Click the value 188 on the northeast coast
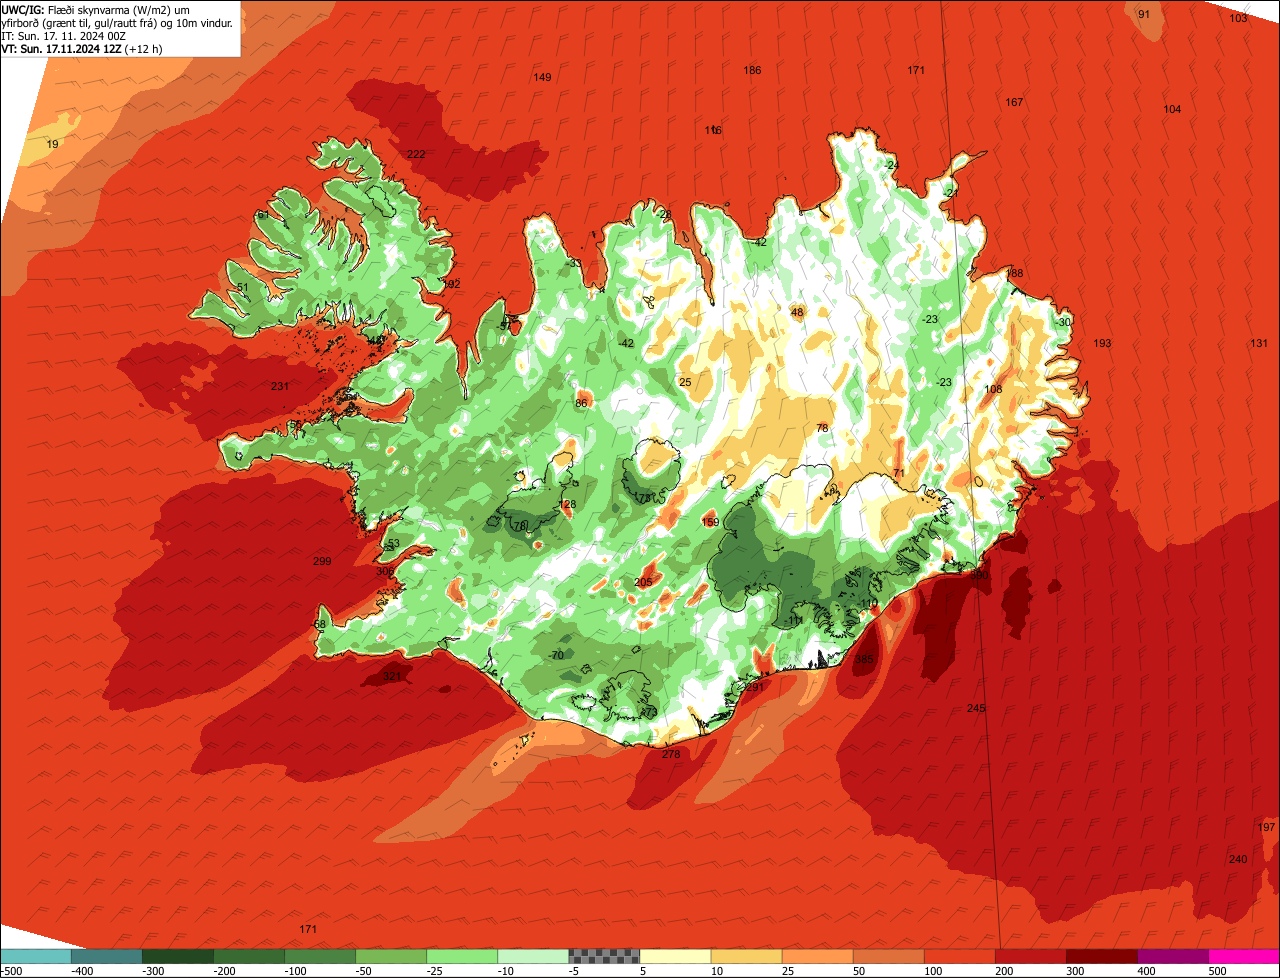 (x=1014, y=274)
